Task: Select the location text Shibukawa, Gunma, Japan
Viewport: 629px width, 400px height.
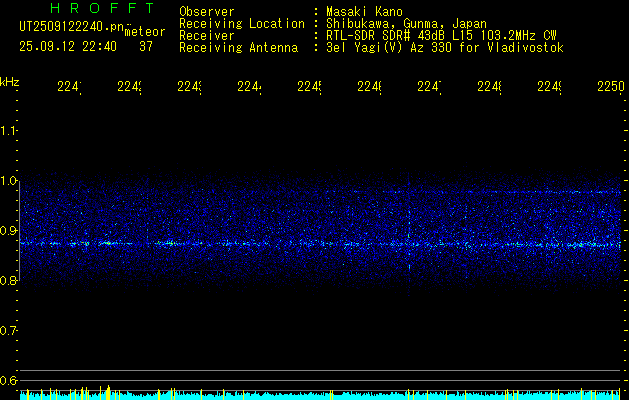Action: pos(406,24)
